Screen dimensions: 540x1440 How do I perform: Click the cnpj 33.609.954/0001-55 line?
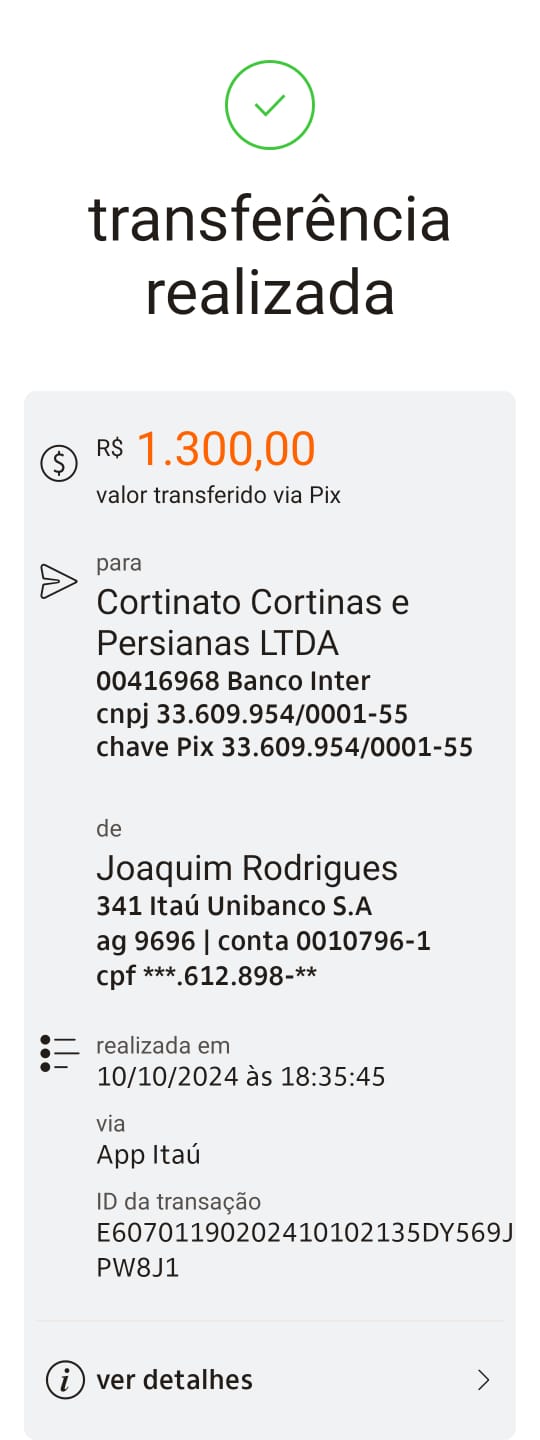tap(252, 714)
